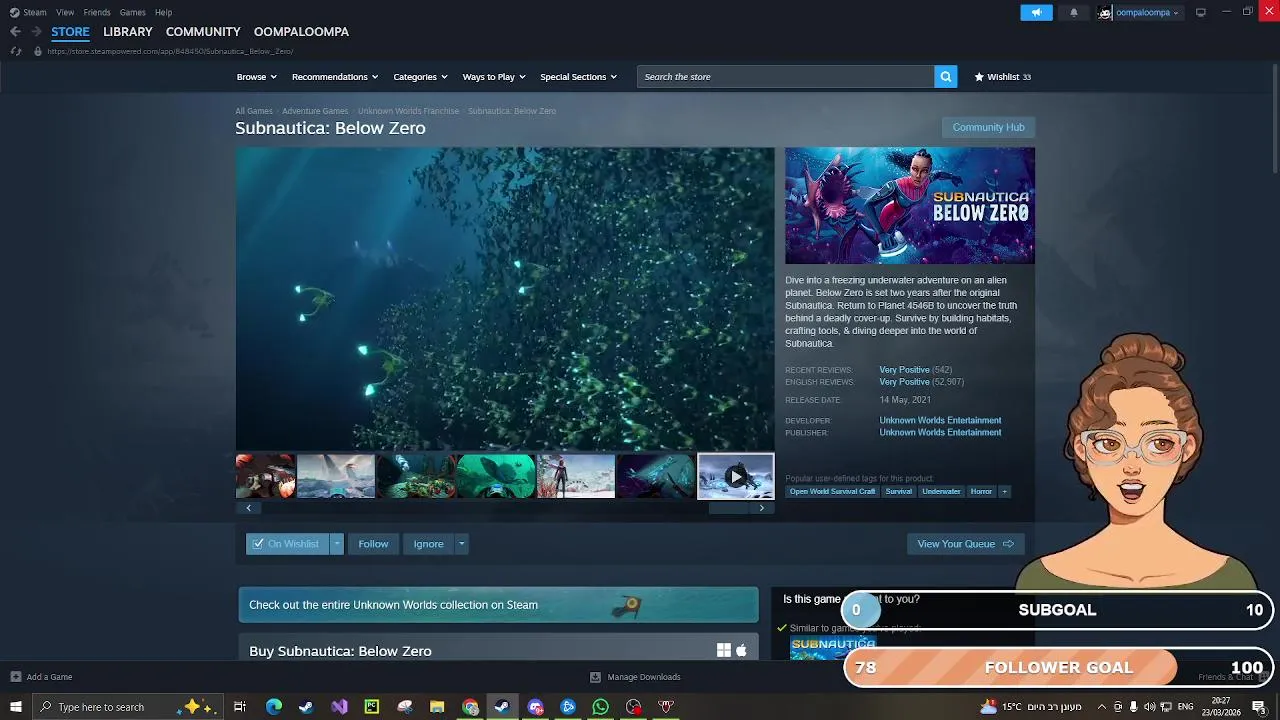Click the Follow button
Image resolution: width=1280 pixels, height=720 pixels.
coord(373,544)
